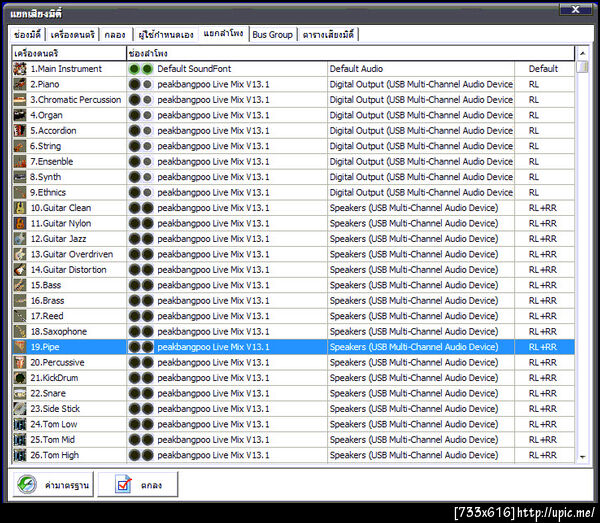600x523 pixels.
Task: Click the 13.Guitar Overdriven icon
Action: [x=20, y=254]
